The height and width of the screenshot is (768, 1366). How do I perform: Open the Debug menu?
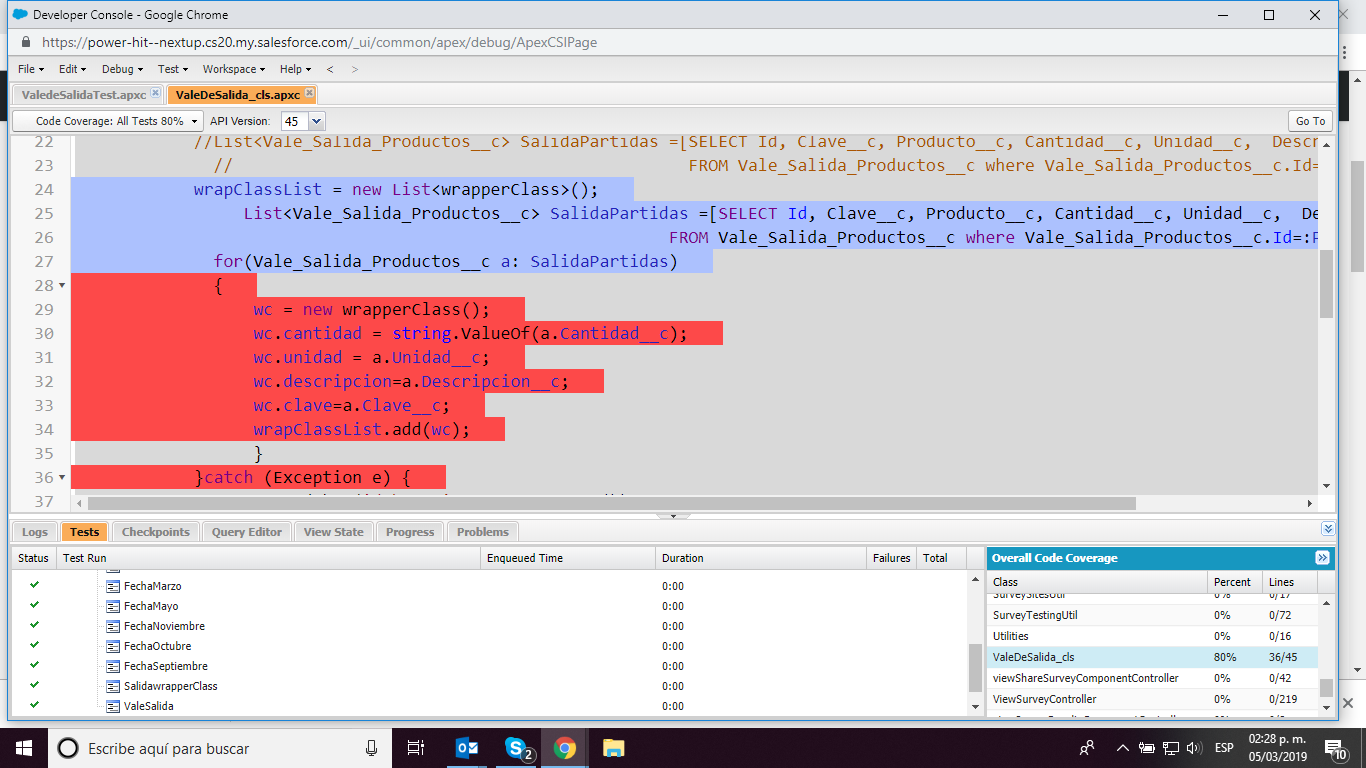[122, 69]
